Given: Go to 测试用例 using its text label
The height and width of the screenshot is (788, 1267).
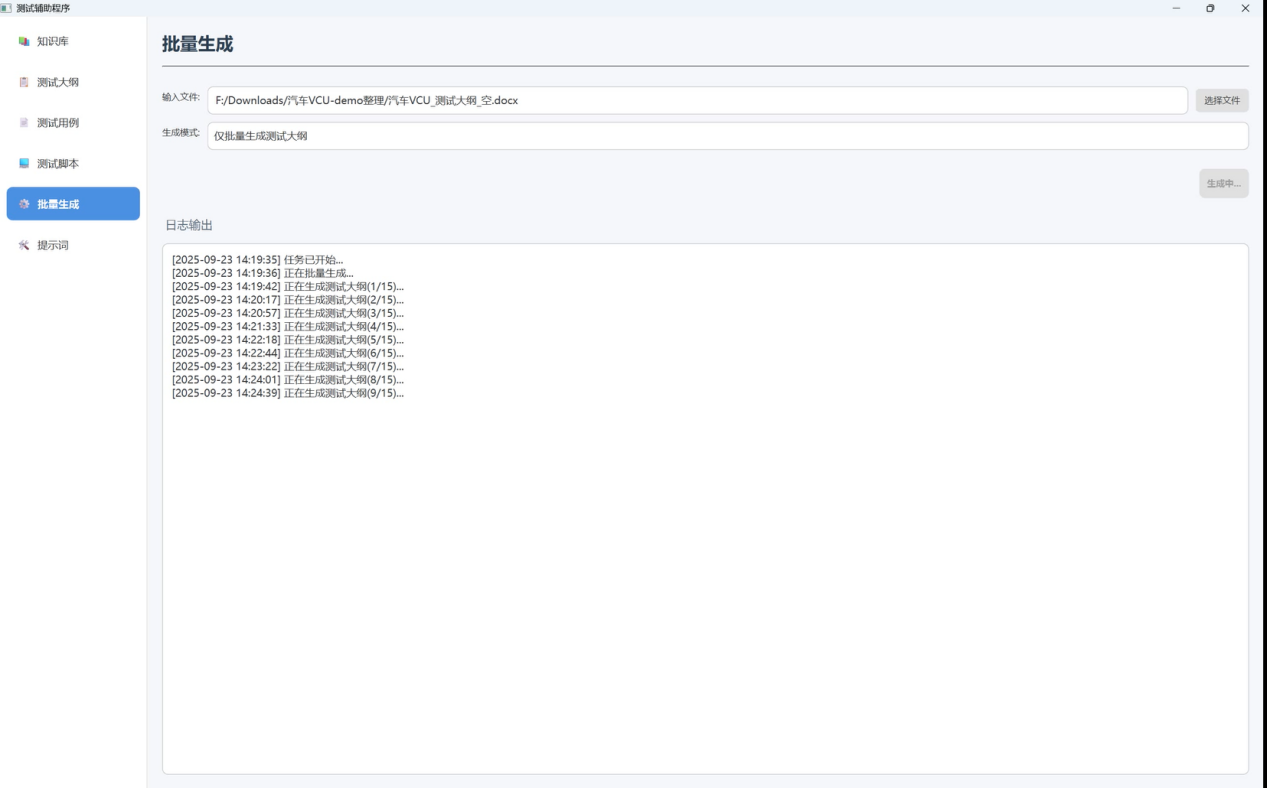Looking at the screenshot, I should pyautogui.click(x=58, y=123).
